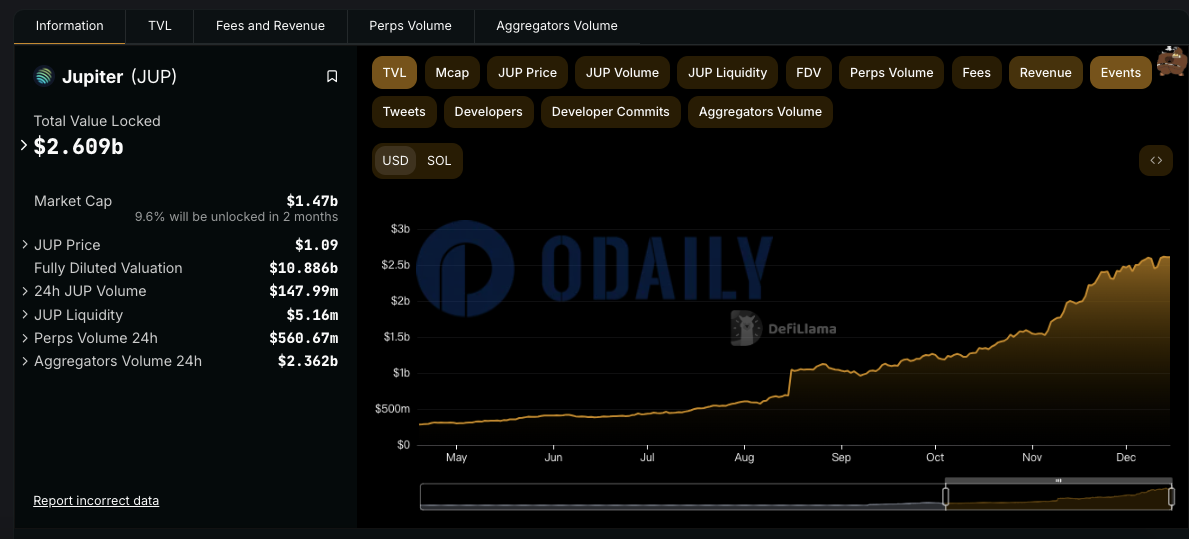This screenshot has height=539, width=1189.
Task: Toggle the JUP Price chart metric
Action: click(527, 73)
